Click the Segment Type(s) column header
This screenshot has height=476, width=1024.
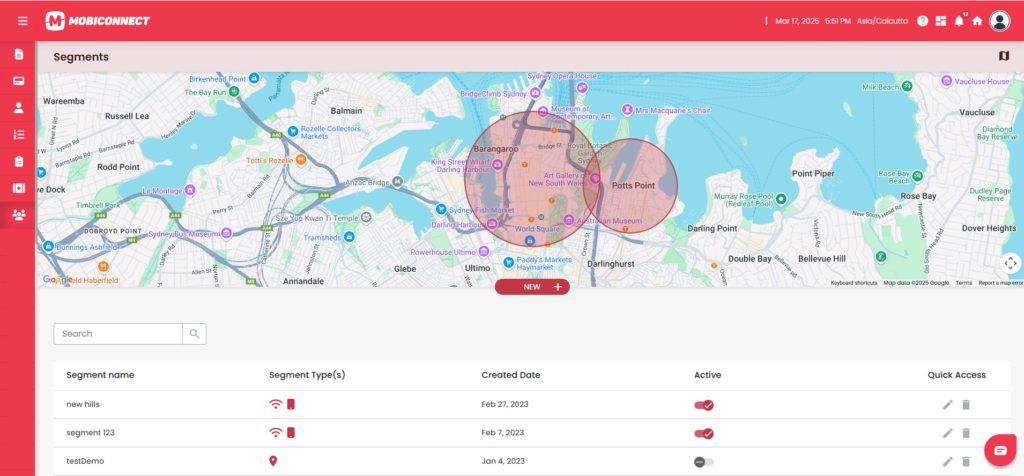tap(307, 375)
